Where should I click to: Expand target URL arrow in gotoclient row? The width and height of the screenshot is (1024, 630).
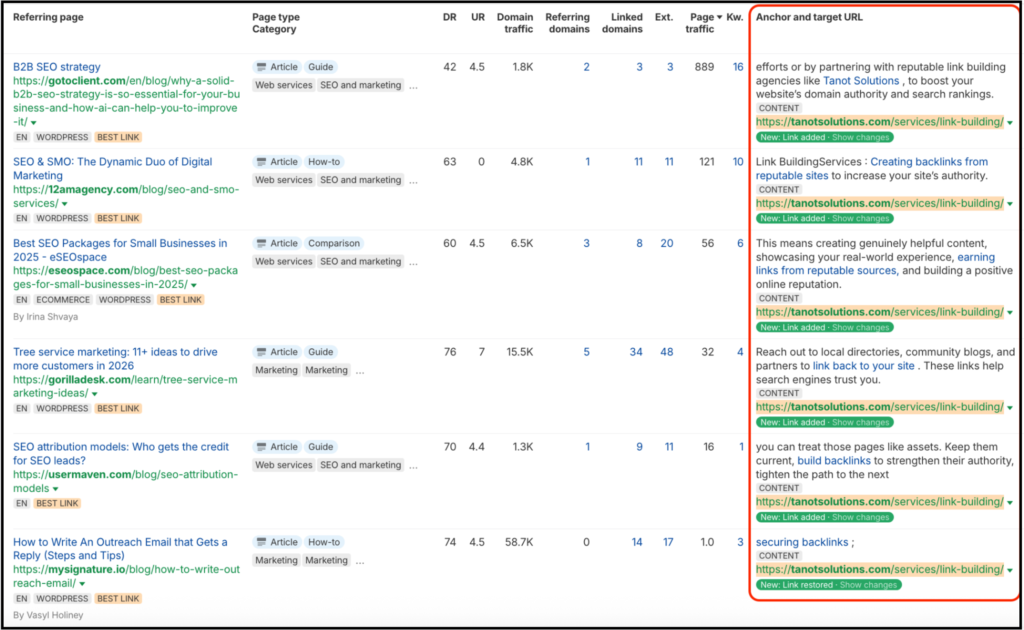click(1010, 123)
